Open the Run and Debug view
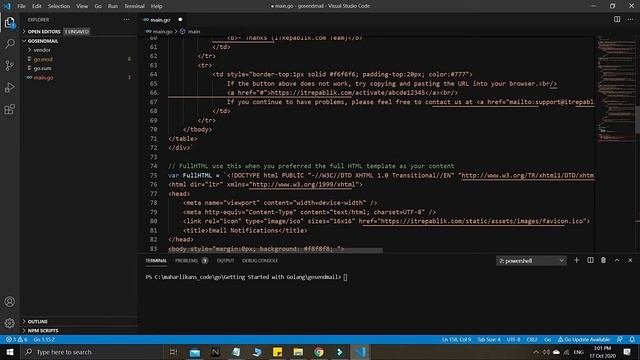Screen dimensions: 640x360 pos(9,87)
